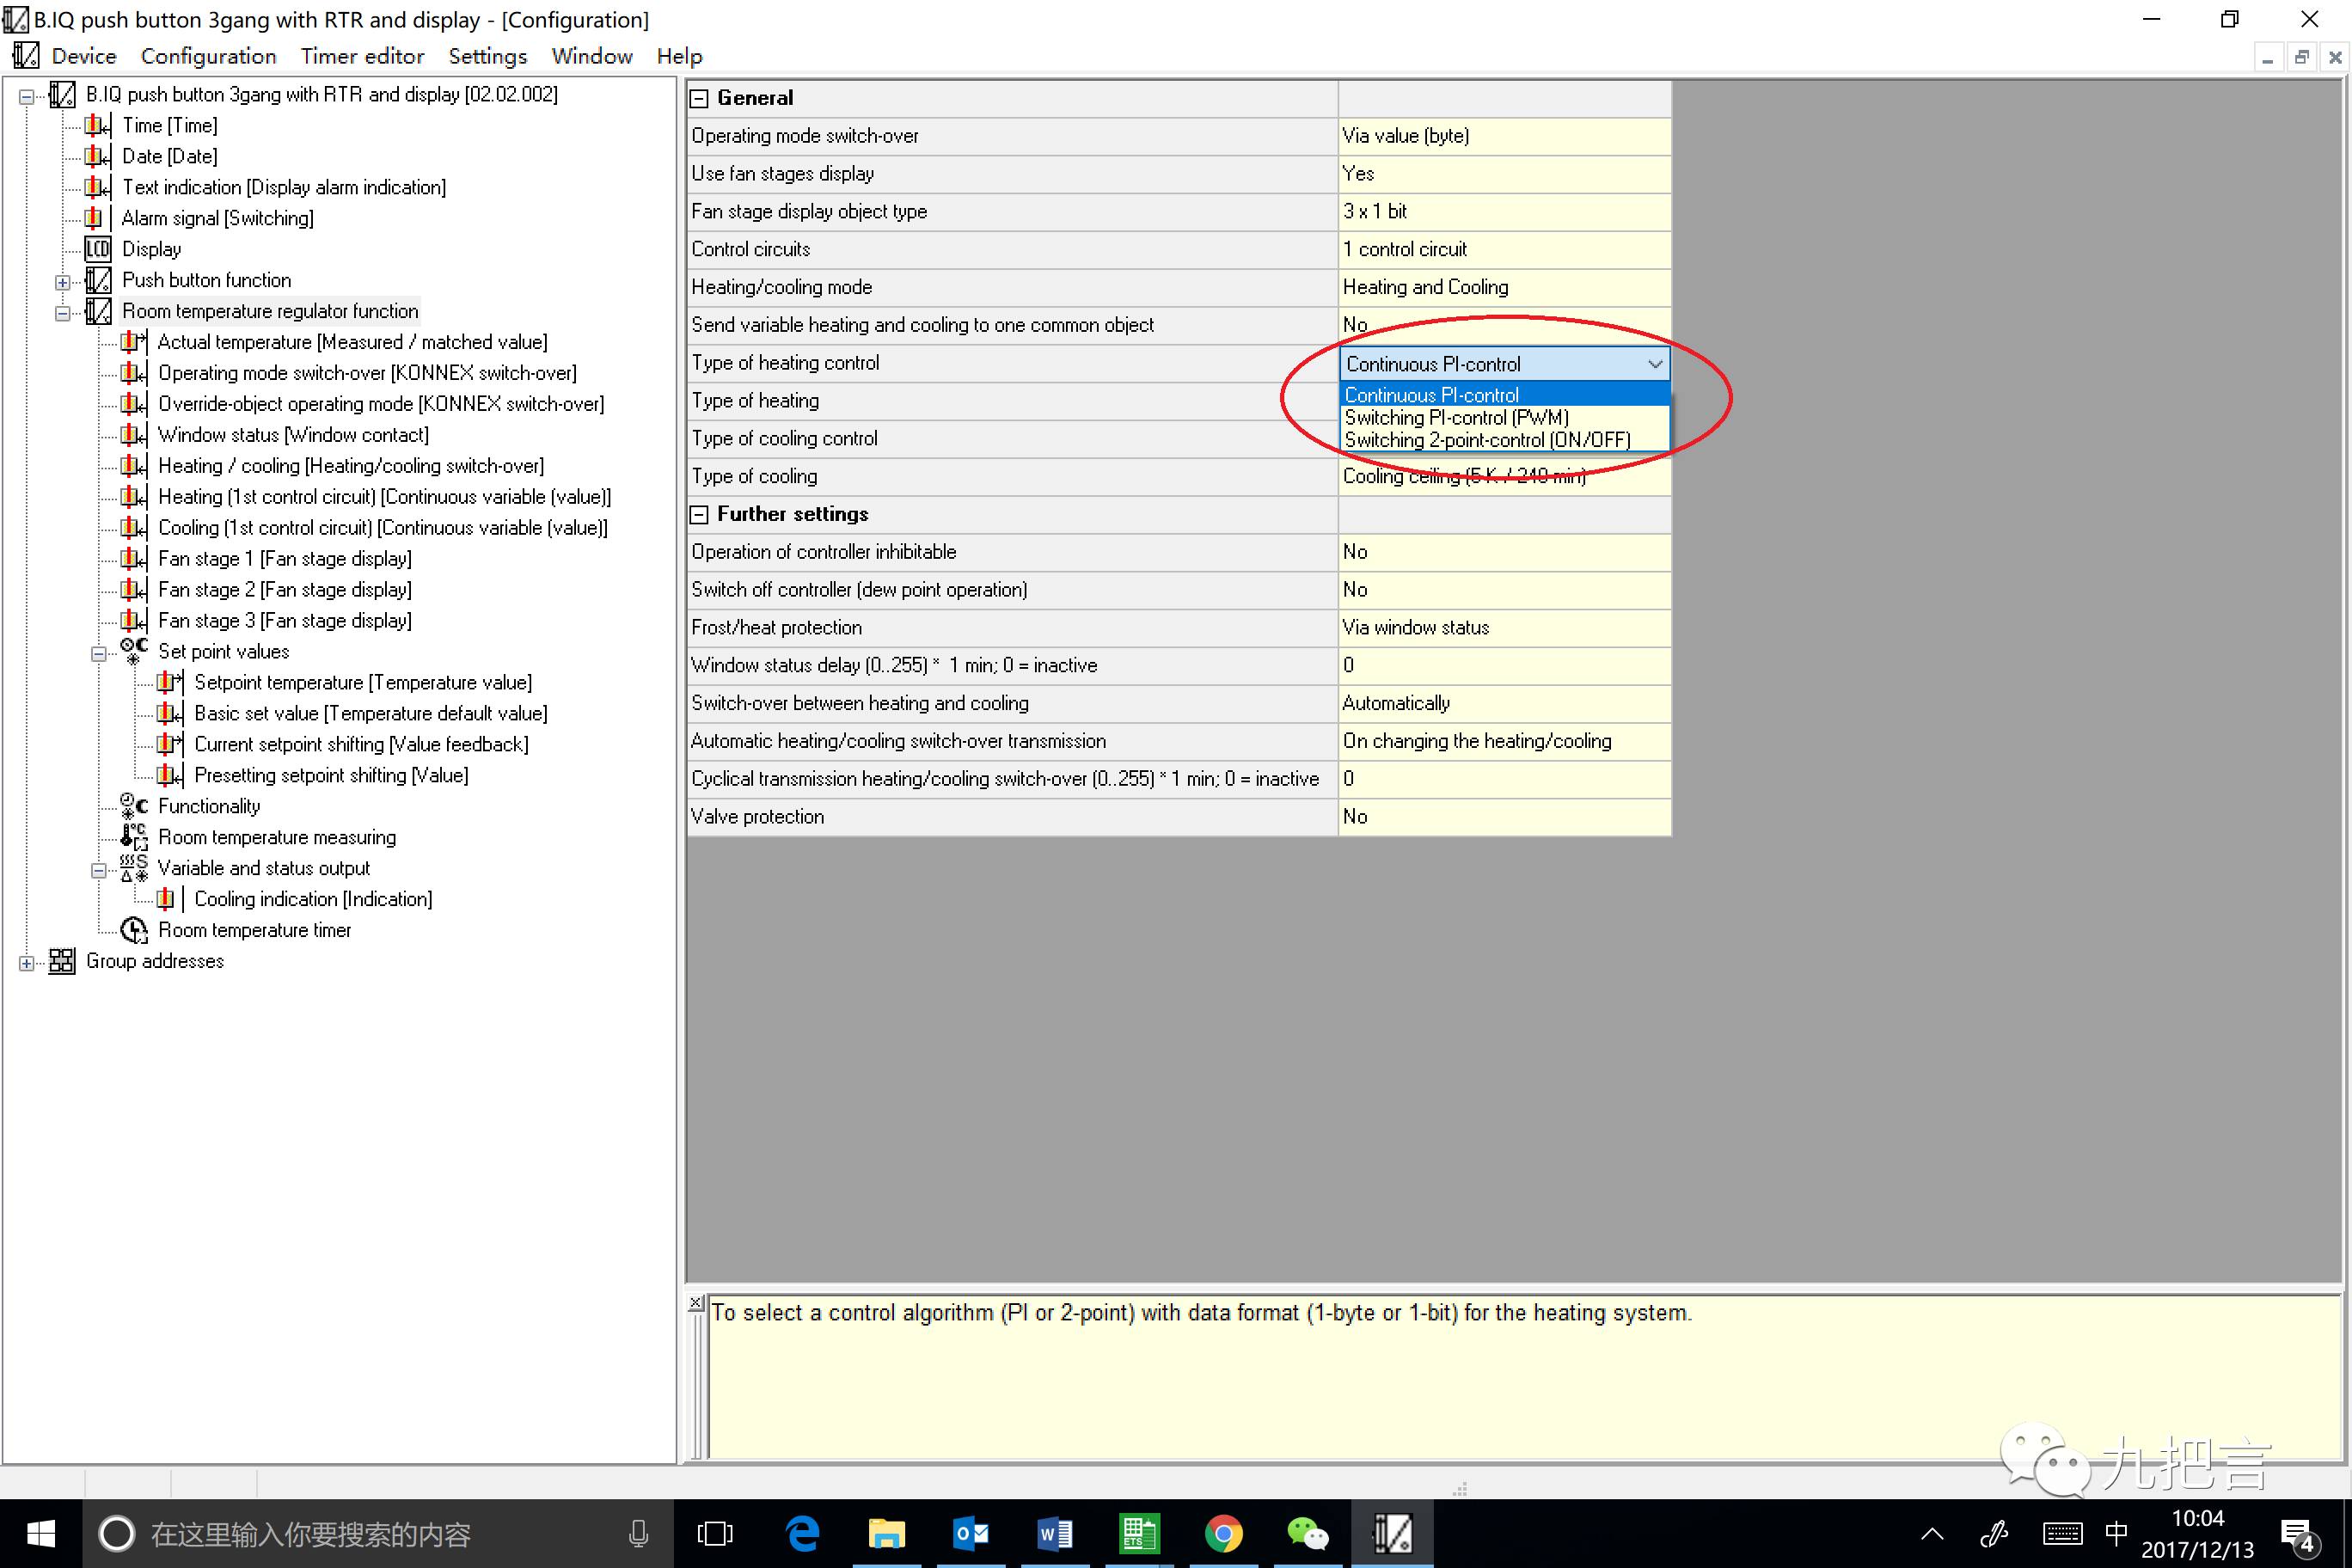The width and height of the screenshot is (2352, 1568).
Task: Click the Display LCD icon in tree
Action: pos(97,249)
